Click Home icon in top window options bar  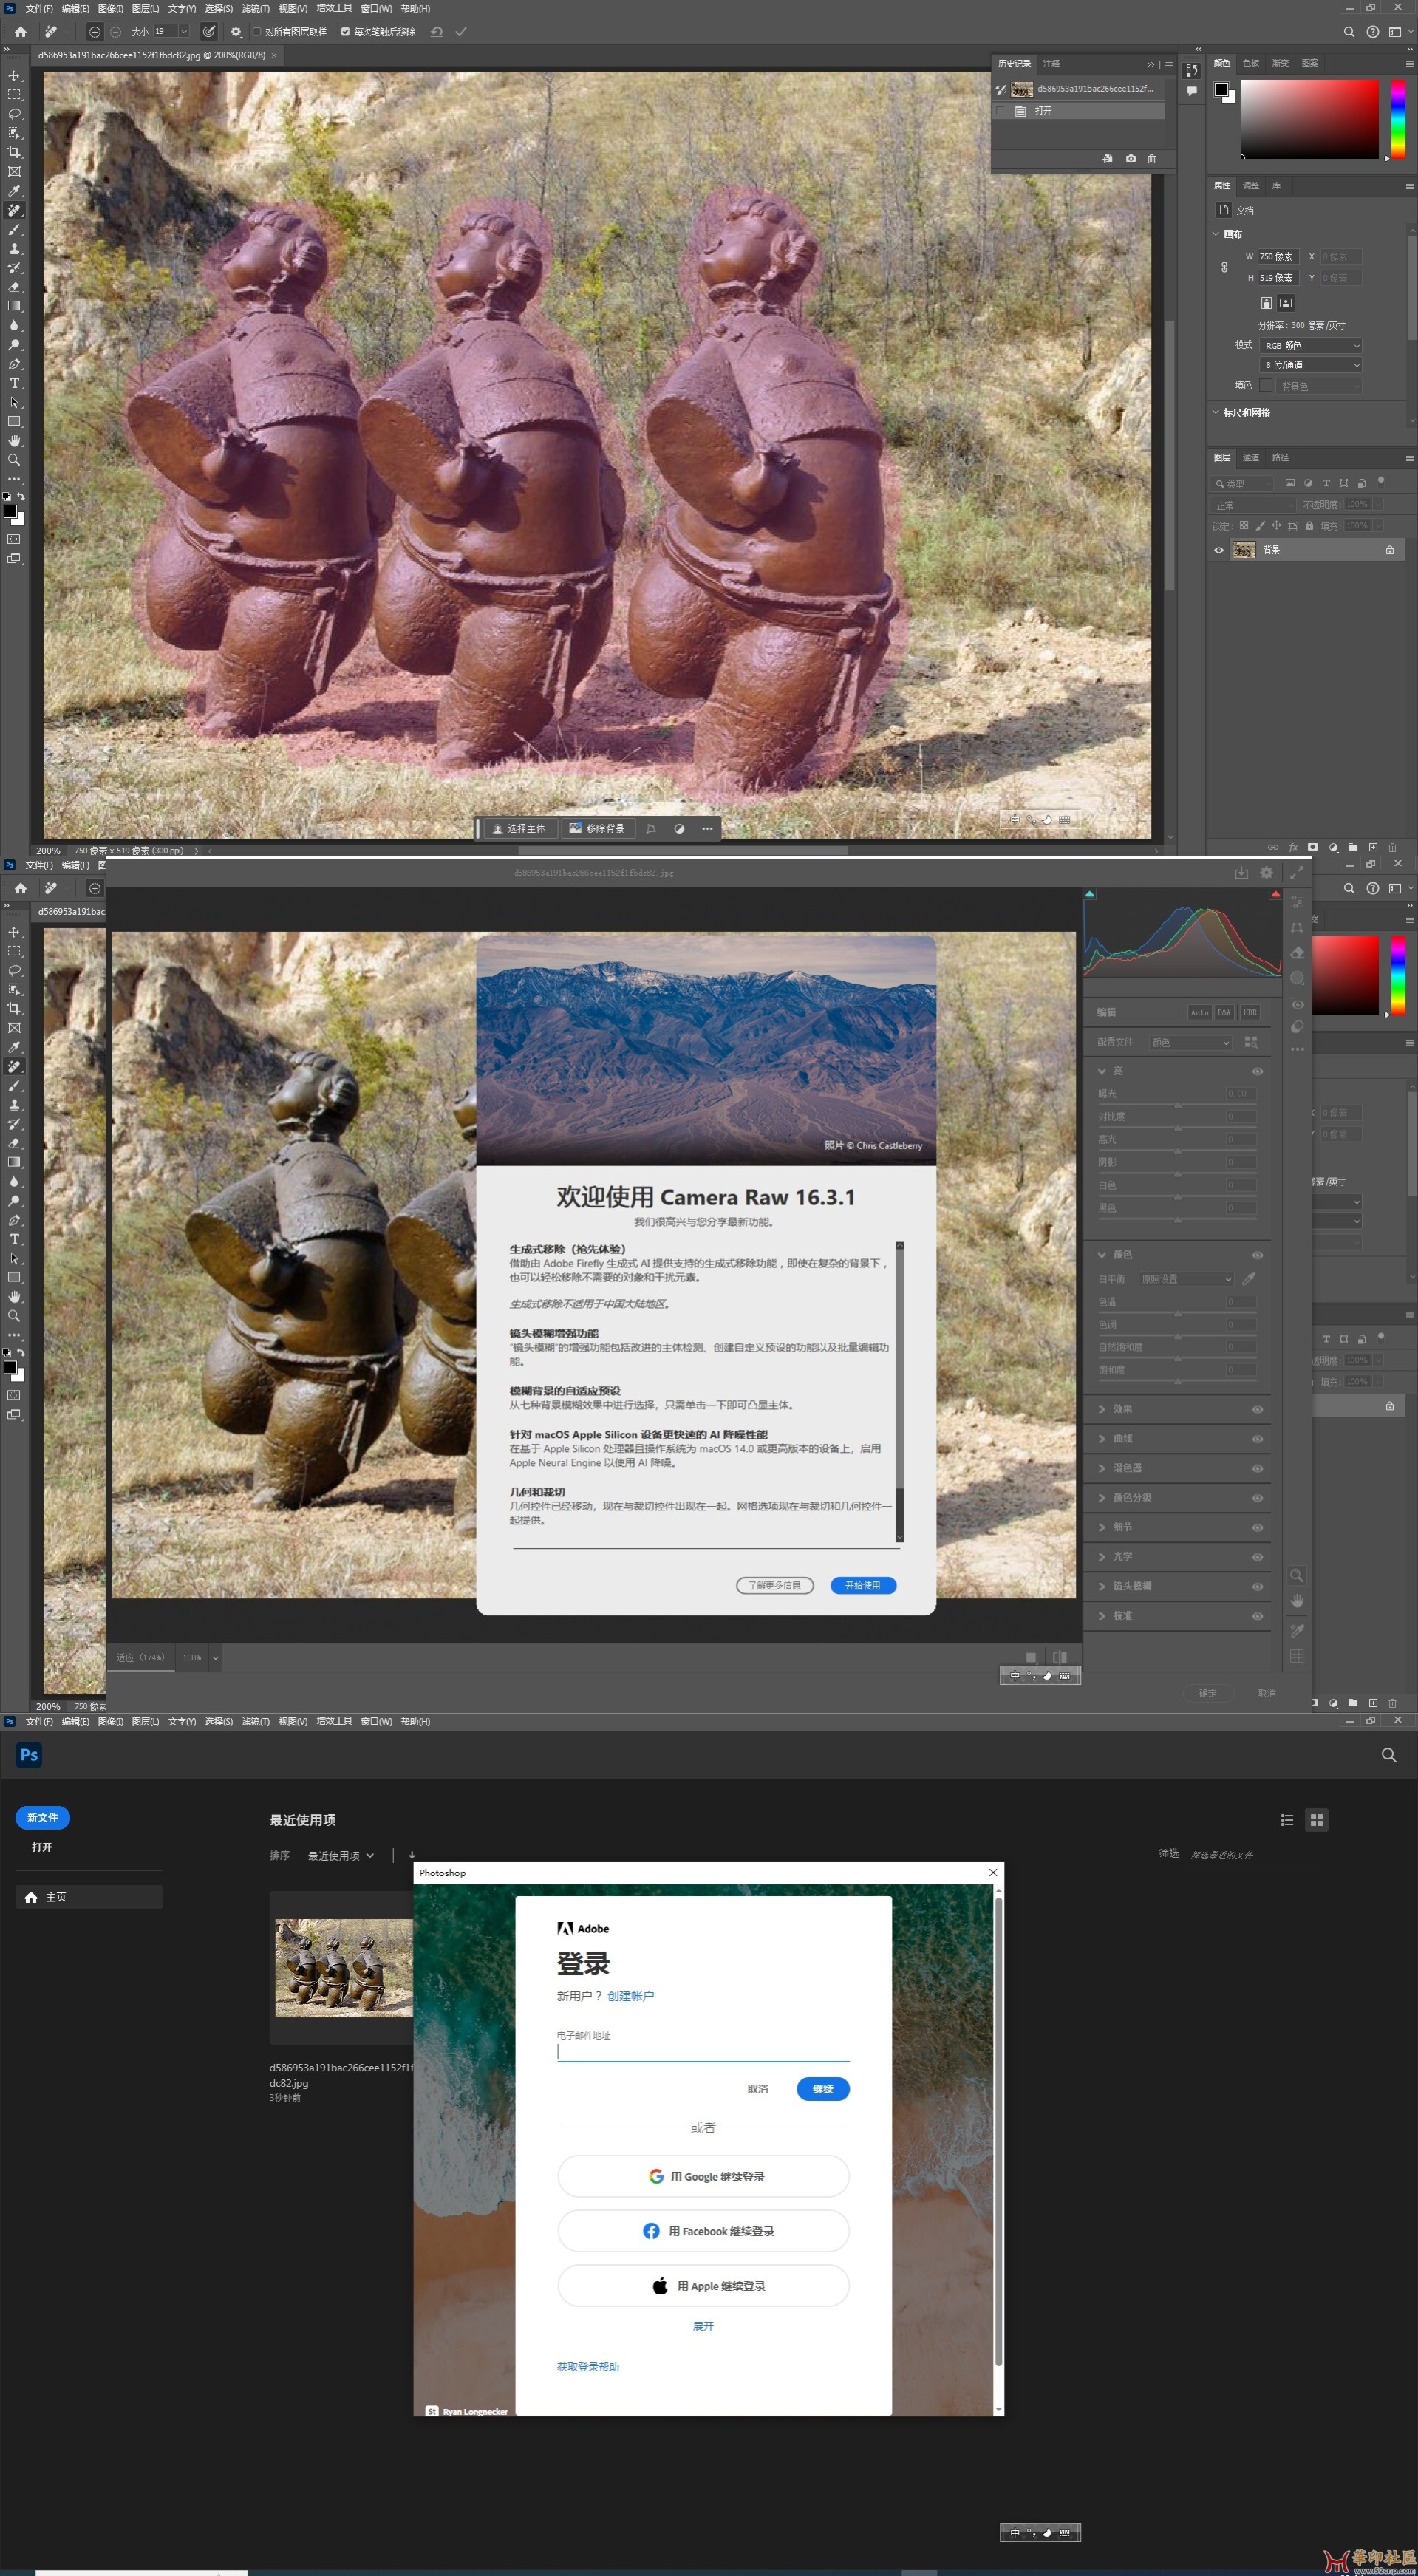(20, 32)
